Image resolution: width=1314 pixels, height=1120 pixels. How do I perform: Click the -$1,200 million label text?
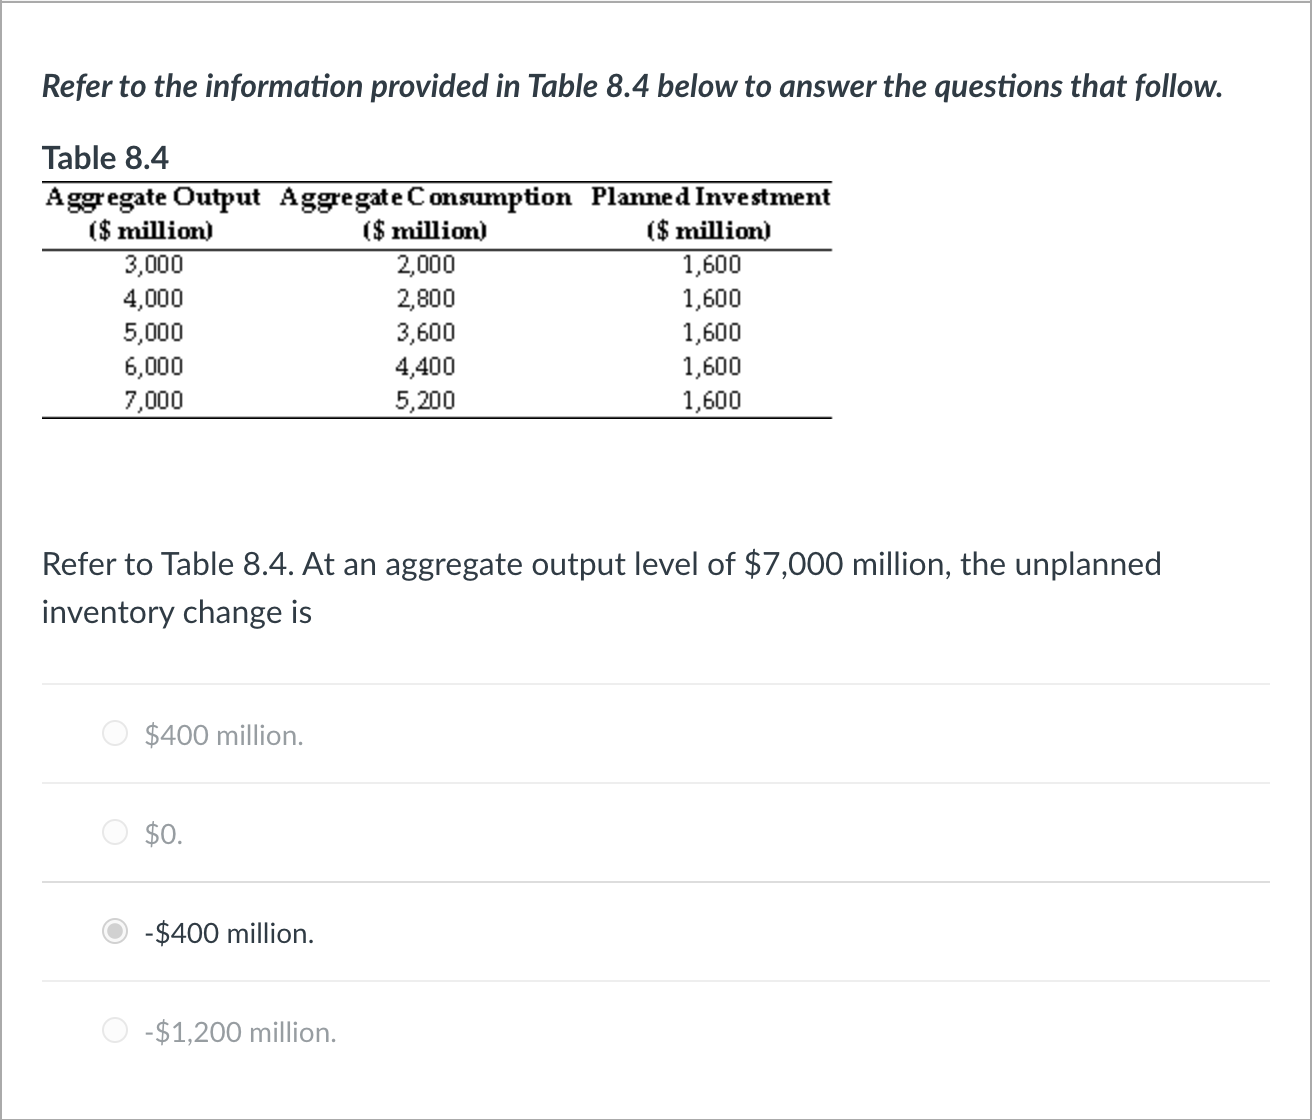pyautogui.click(x=240, y=1031)
